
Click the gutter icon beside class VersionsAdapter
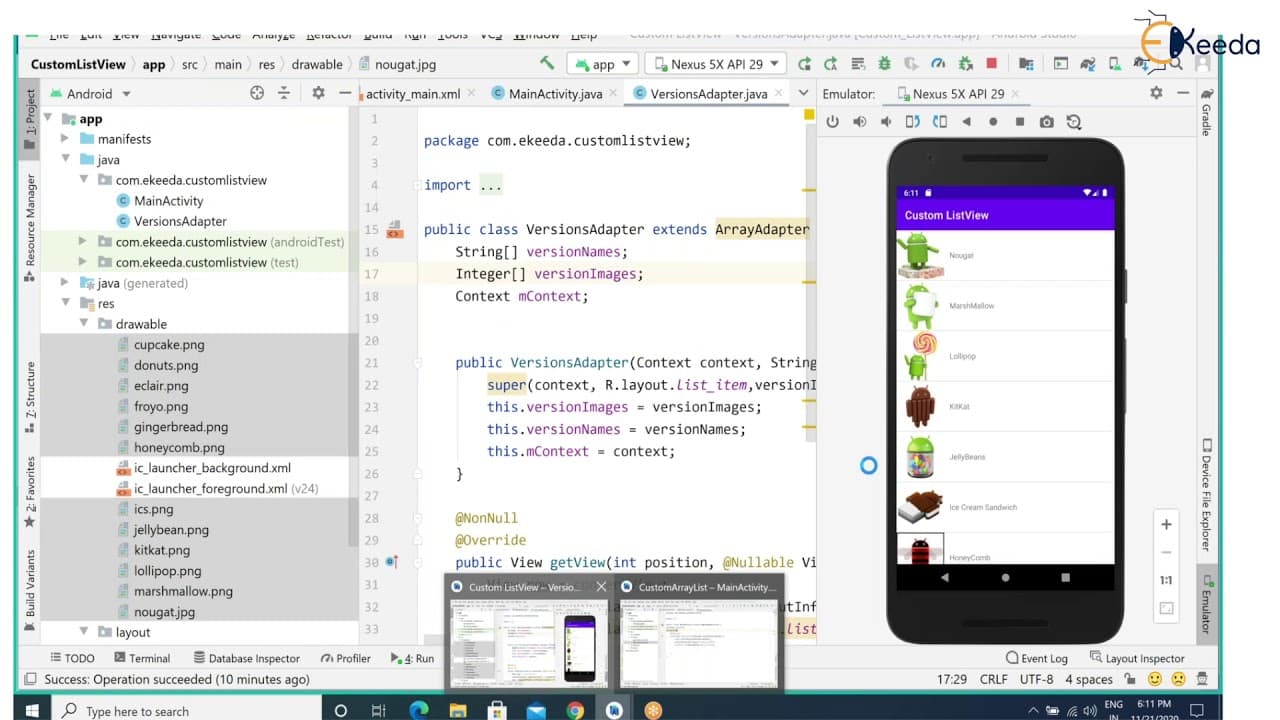coord(395,229)
